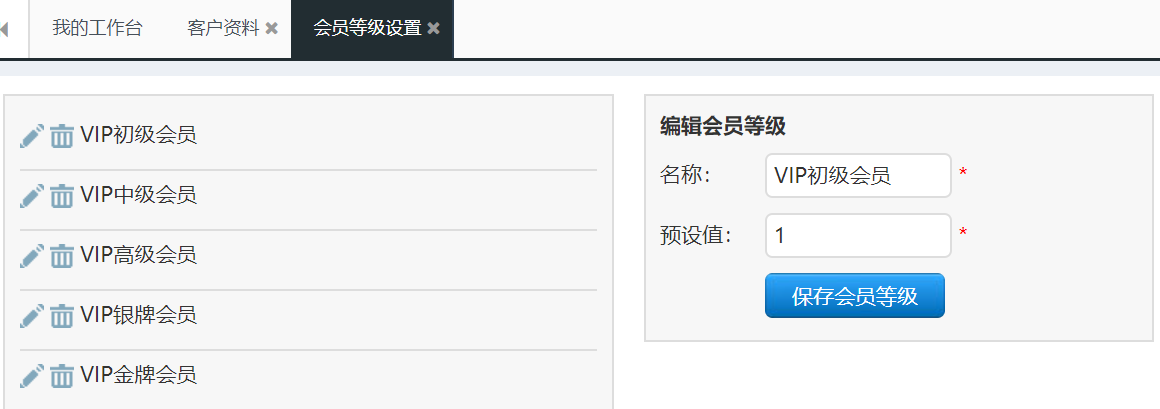1160x409 pixels.
Task: Click 保存会员等级 button
Action: (x=854, y=296)
